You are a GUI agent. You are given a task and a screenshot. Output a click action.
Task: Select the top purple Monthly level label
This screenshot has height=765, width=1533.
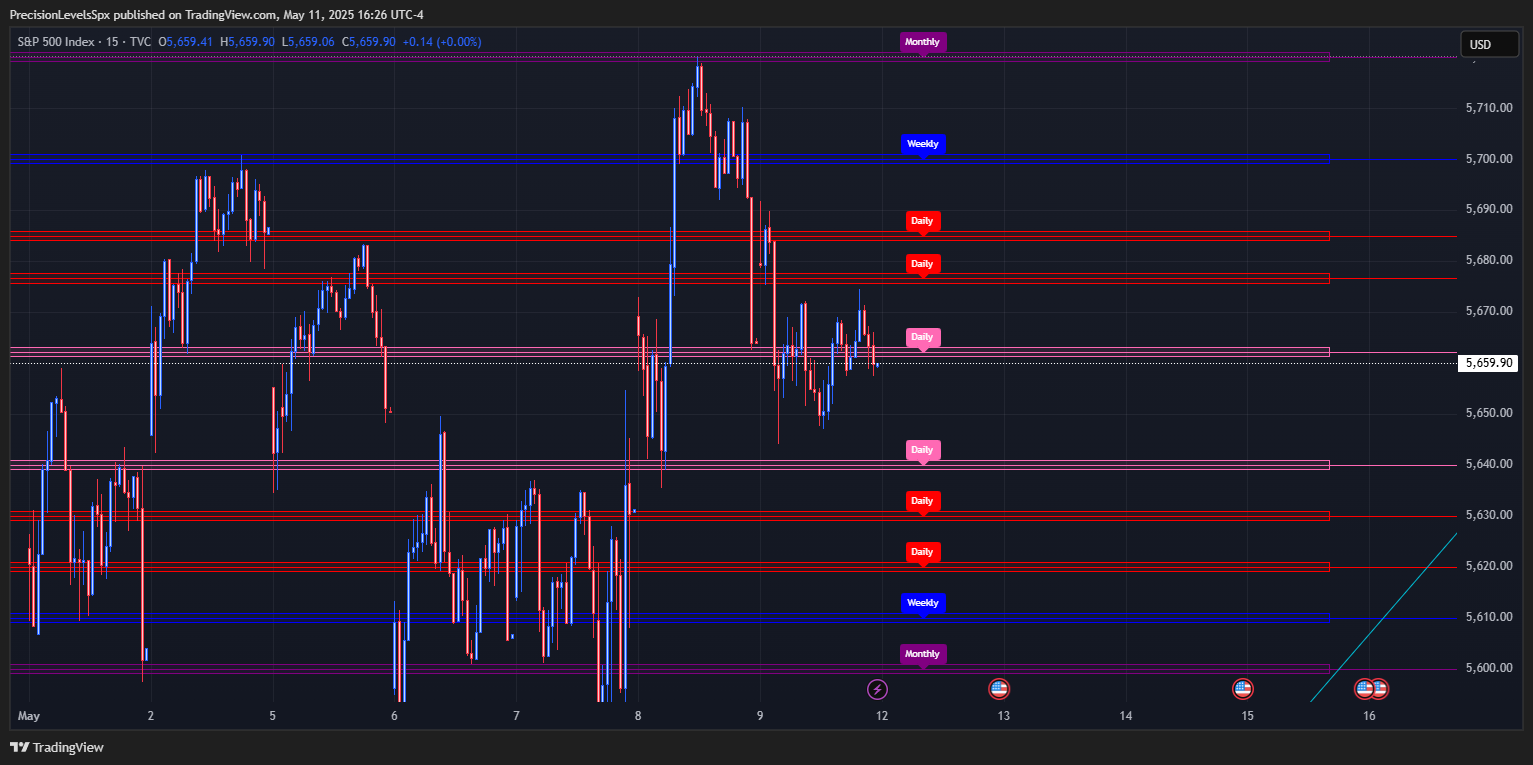click(x=921, y=42)
